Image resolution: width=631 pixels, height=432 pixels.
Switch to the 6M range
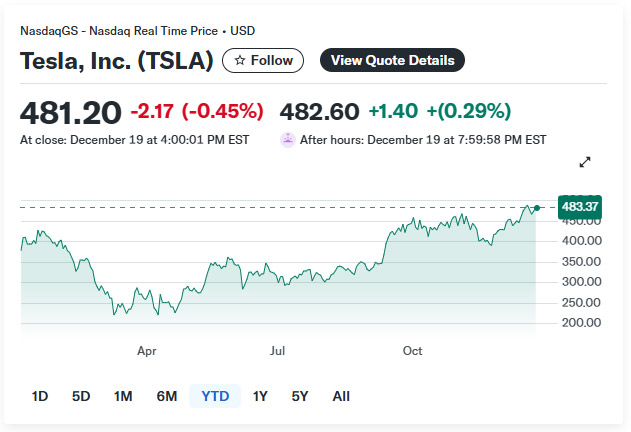[x=167, y=396]
